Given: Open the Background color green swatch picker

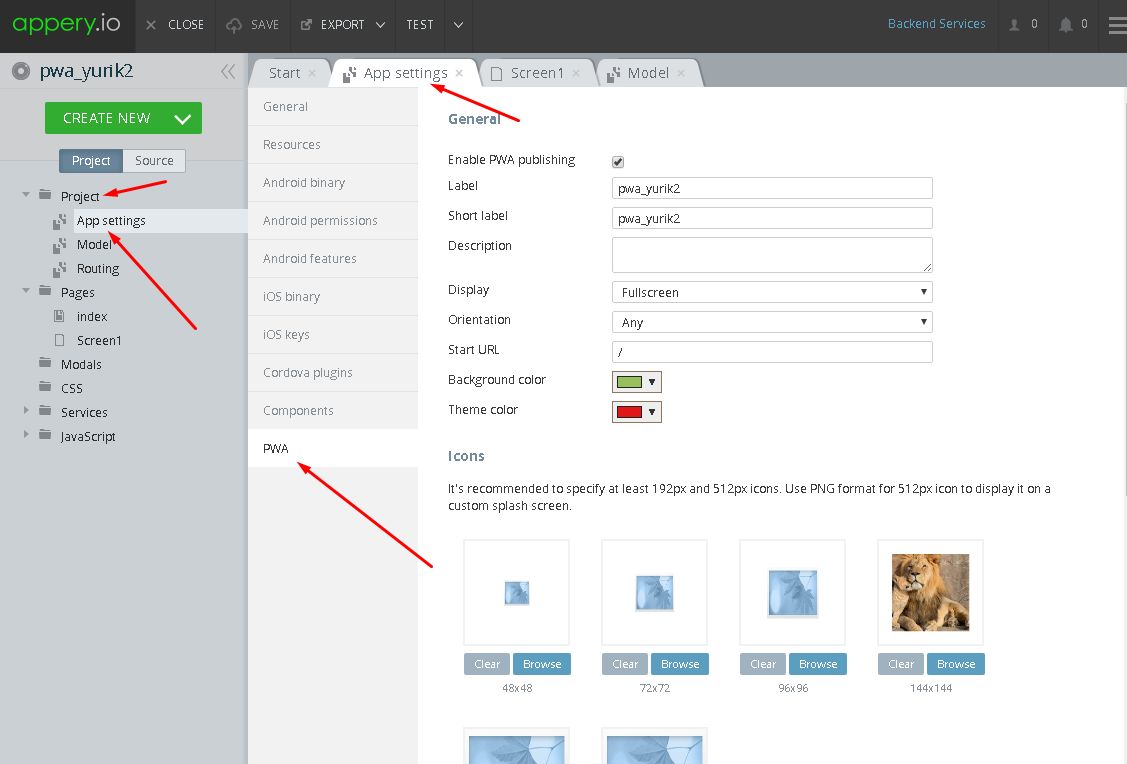Looking at the screenshot, I should 637,382.
